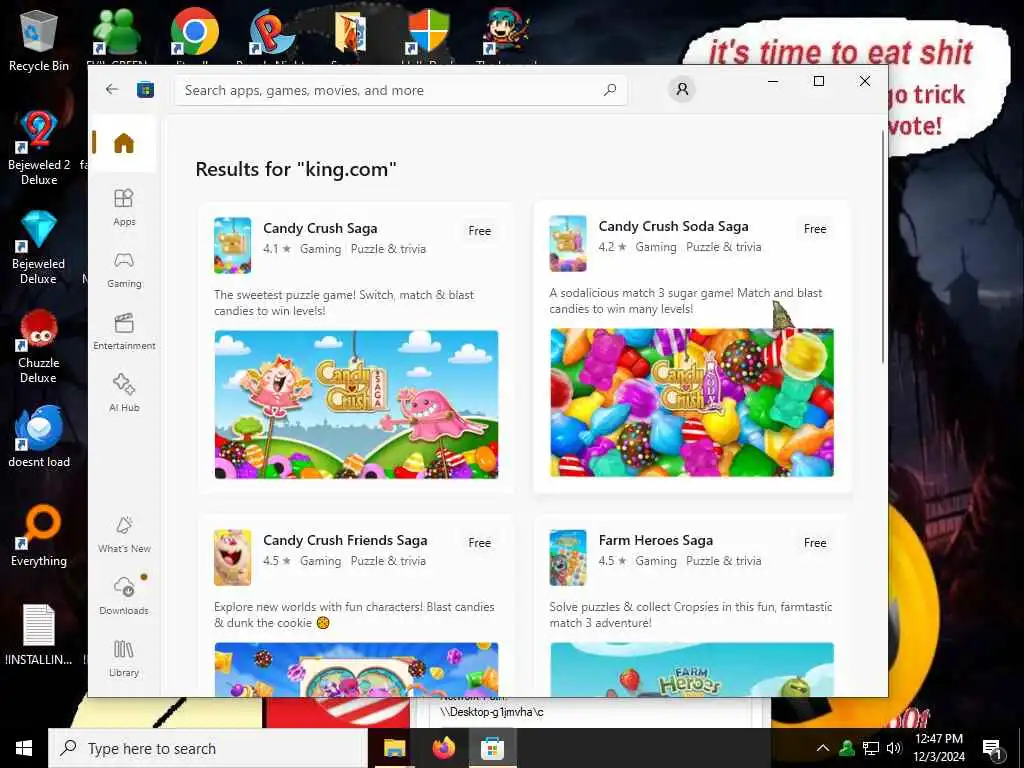
Task: Open the Candy Crush Friends Saga title
Action: pos(345,540)
